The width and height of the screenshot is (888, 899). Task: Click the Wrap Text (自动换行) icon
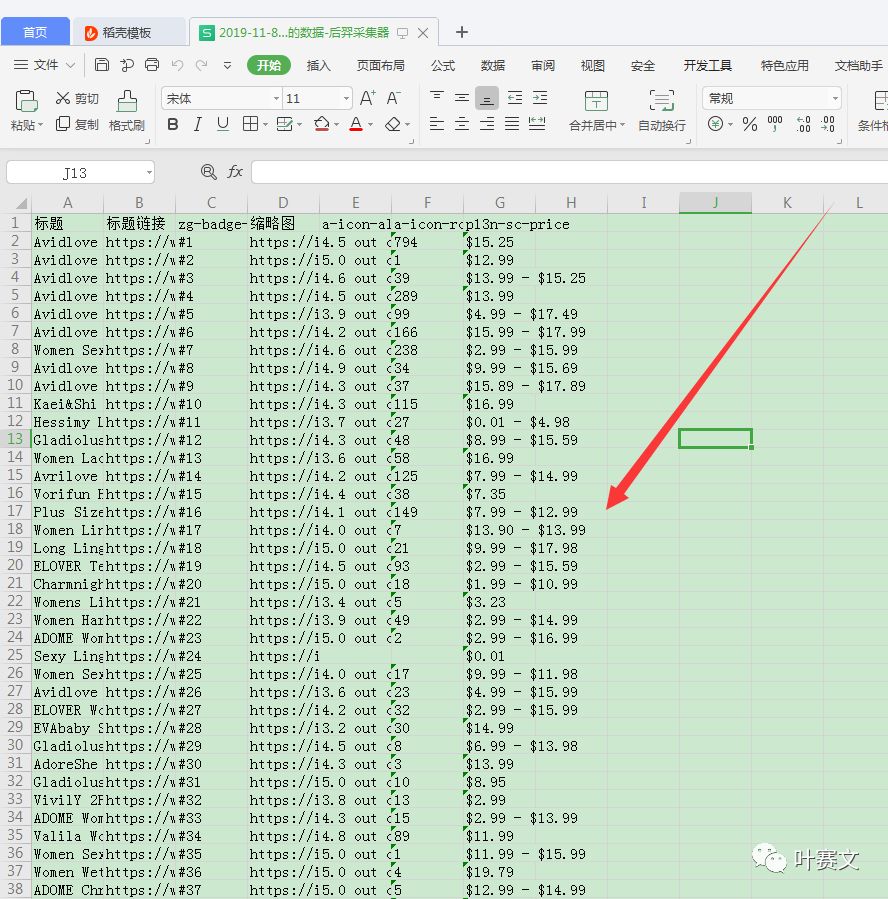(661, 110)
